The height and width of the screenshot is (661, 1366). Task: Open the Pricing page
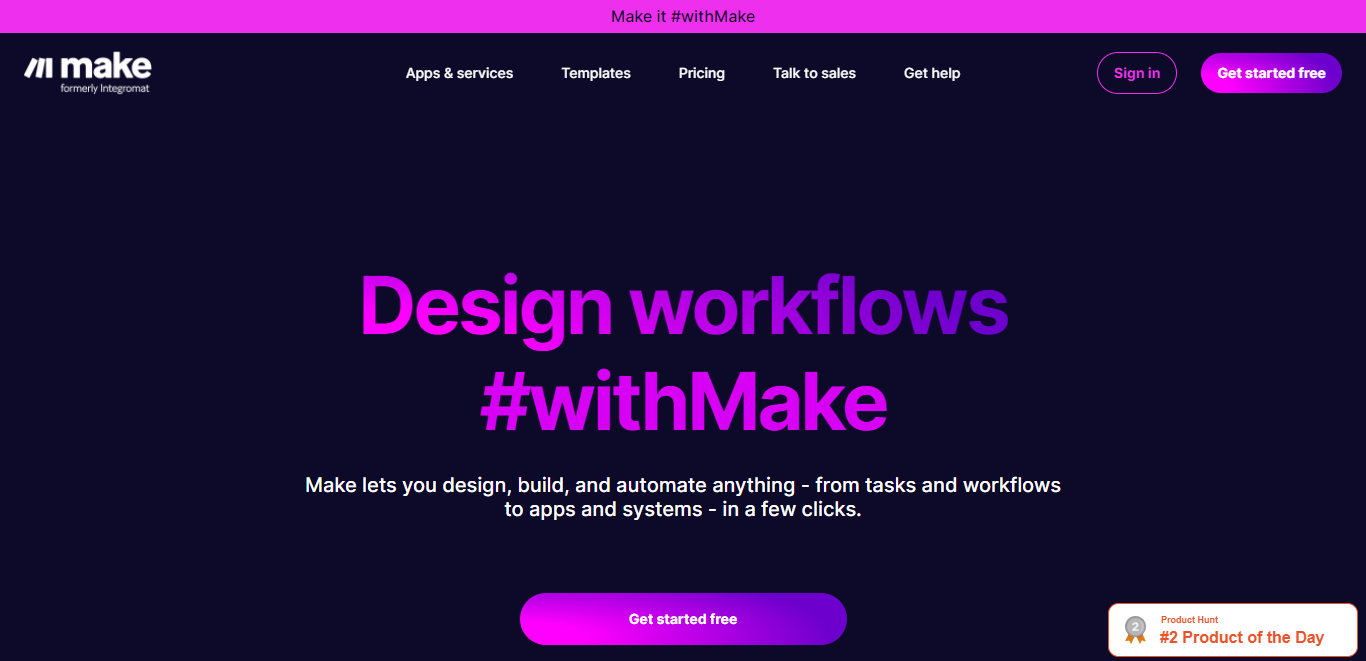pyautogui.click(x=701, y=73)
